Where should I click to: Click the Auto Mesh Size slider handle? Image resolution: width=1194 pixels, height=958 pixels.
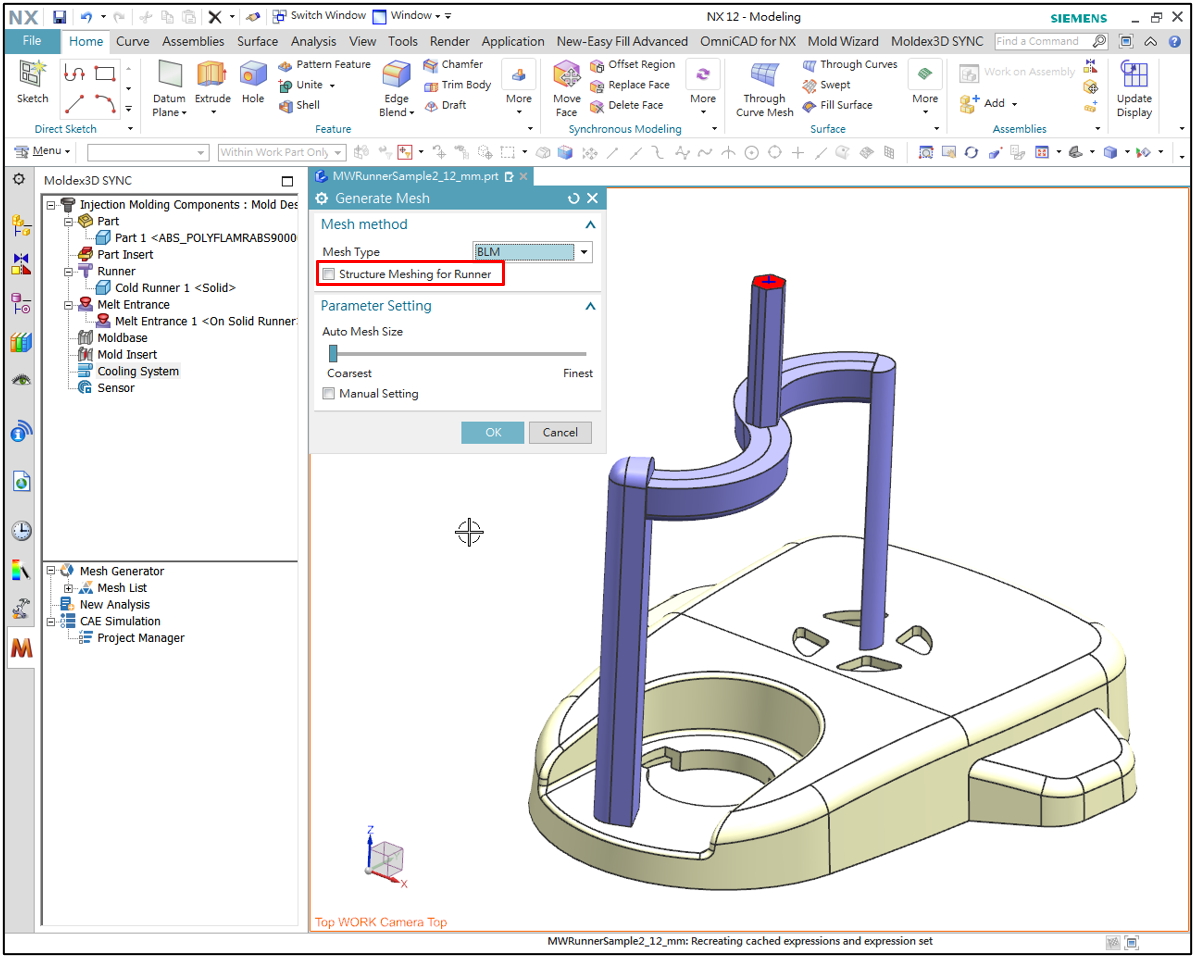click(x=333, y=353)
